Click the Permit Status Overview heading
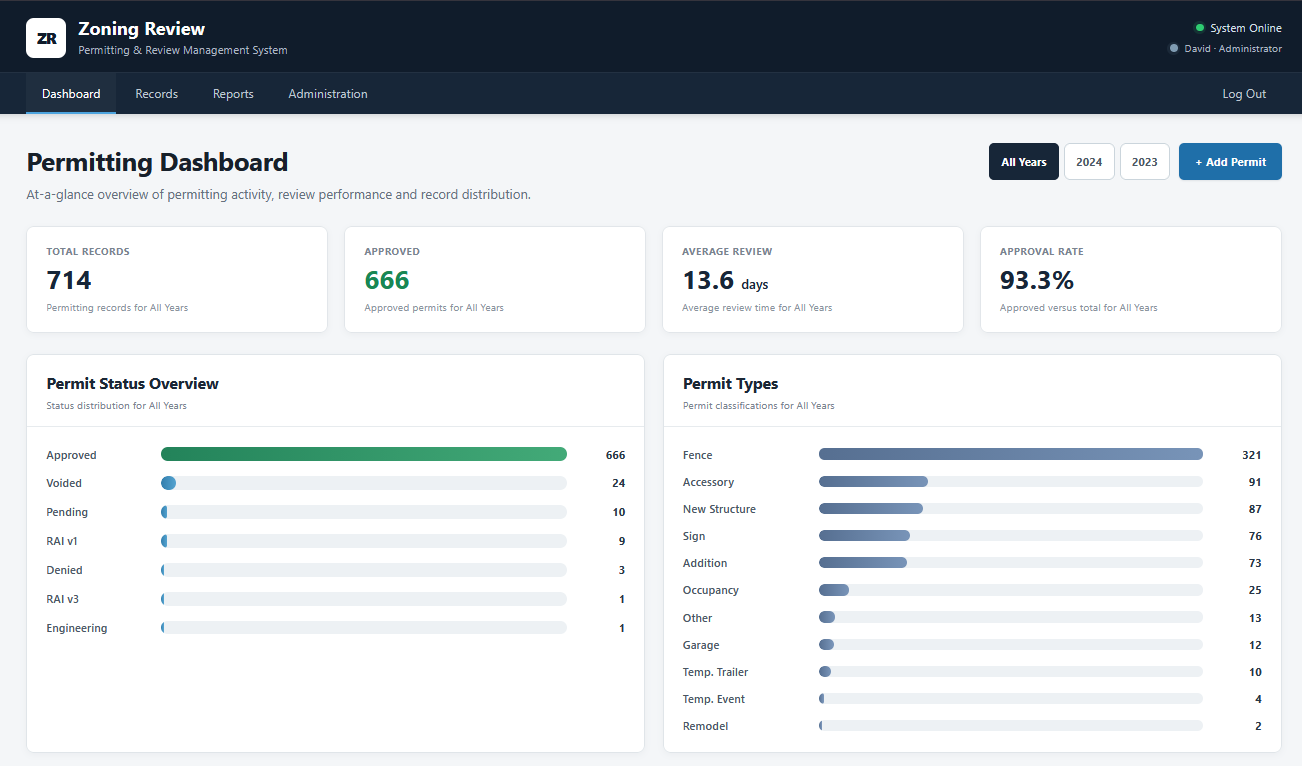Image resolution: width=1302 pixels, height=766 pixels. [x=132, y=383]
